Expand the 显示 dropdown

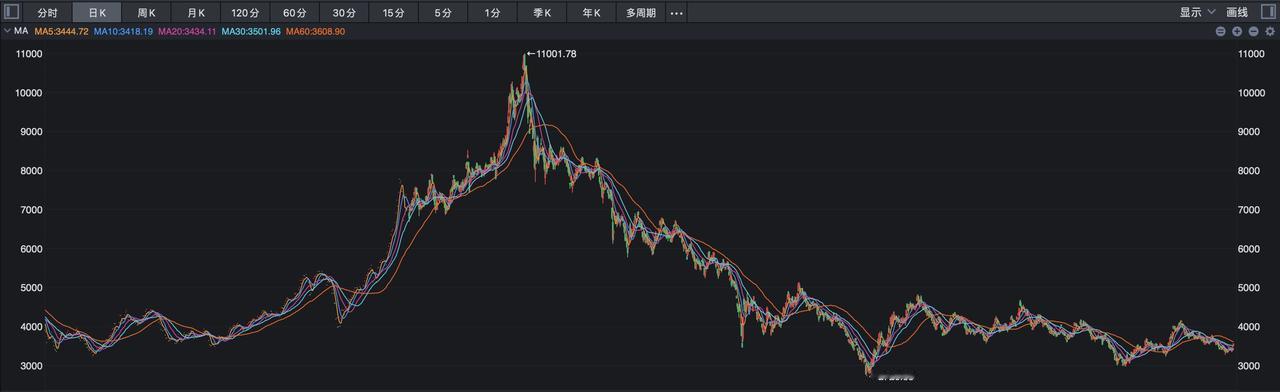pyautogui.click(x=1197, y=12)
